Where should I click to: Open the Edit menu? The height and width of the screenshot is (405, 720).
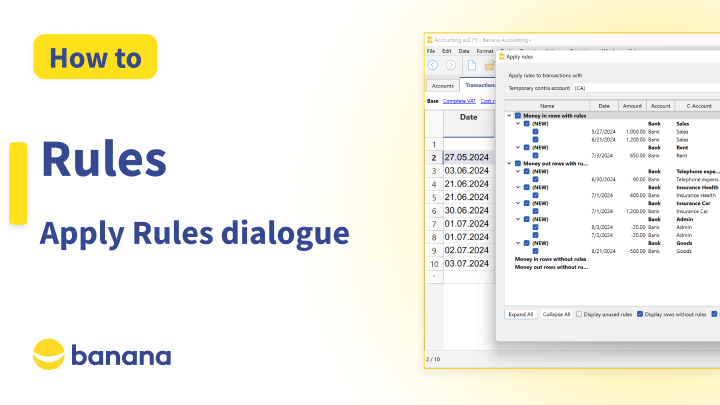click(x=446, y=51)
